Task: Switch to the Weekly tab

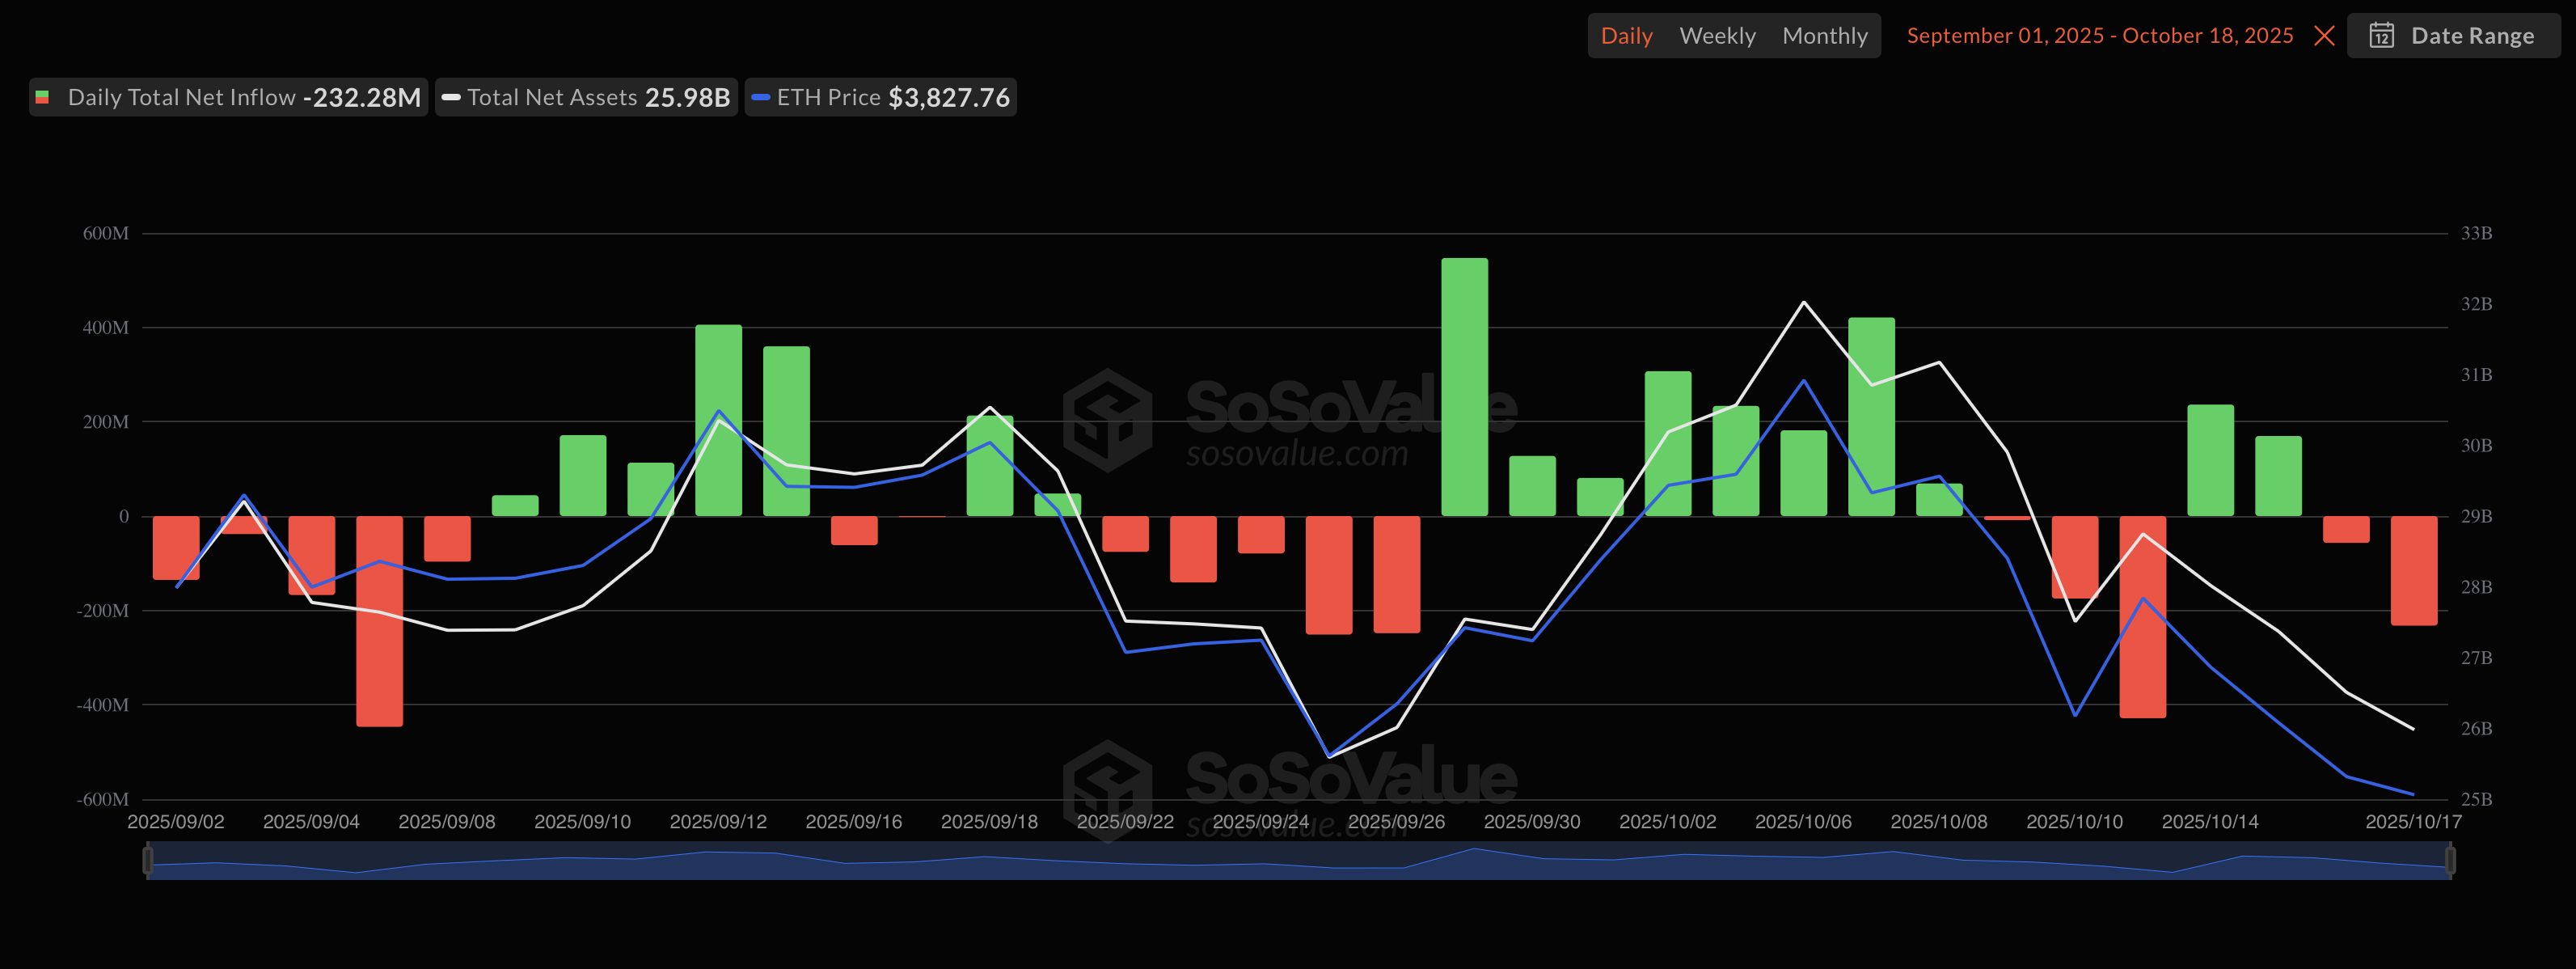Action: click(1717, 35)
